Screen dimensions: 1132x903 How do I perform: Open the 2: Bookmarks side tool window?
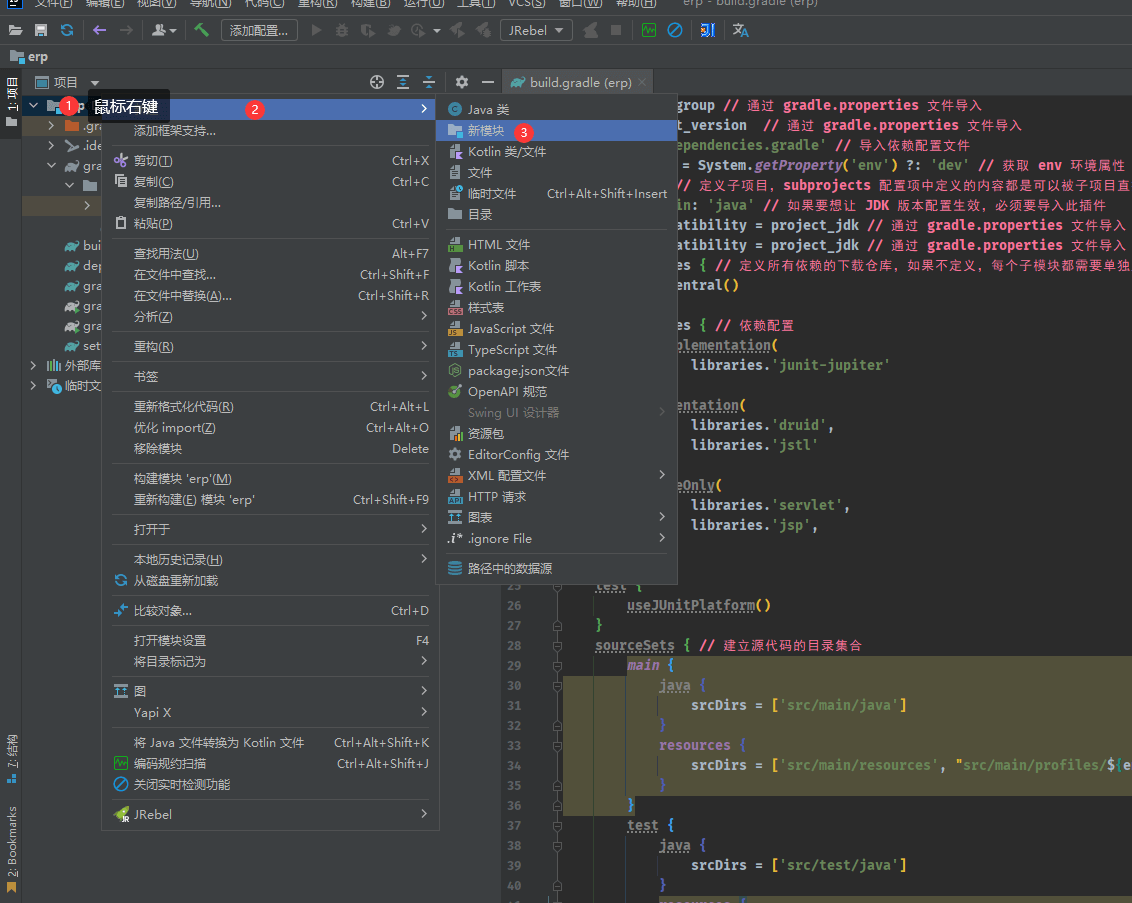pos(12,840)
